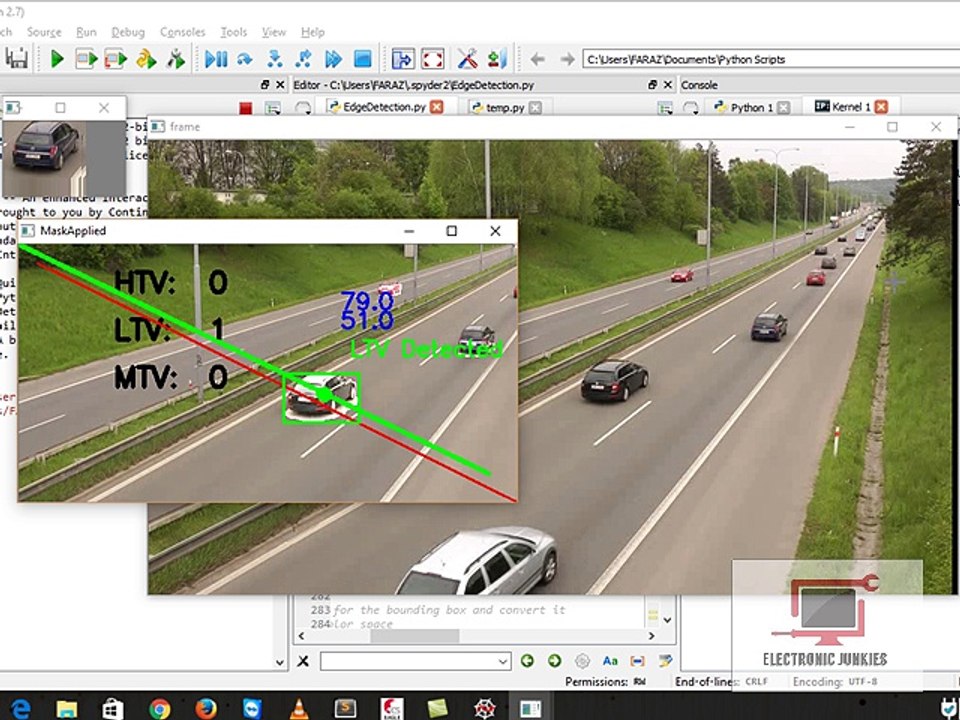Screen dimensions: 960x720
Task: Open the PYTHONPATH manager icon
Action: (x=497, y=59)
